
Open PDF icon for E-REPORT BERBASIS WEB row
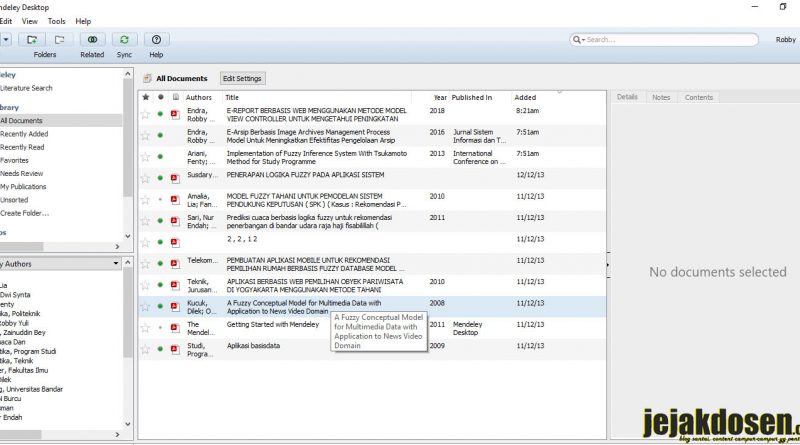(x=175, y=114)
